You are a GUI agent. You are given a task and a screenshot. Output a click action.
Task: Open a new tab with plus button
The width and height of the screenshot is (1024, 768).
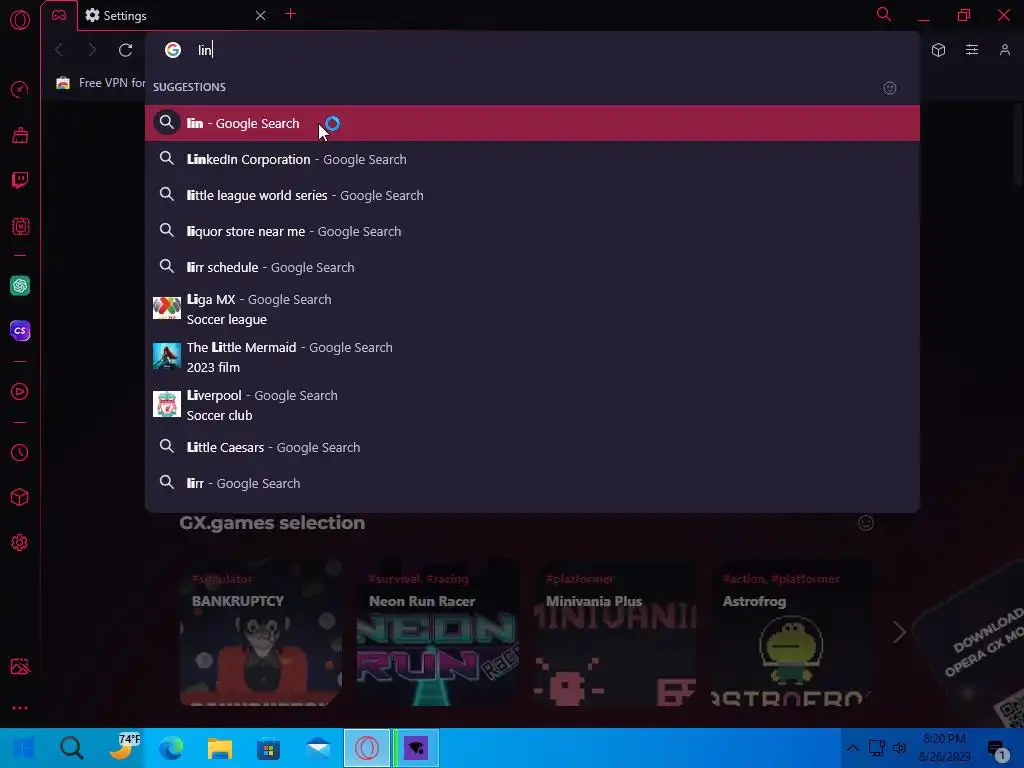pyautogui.click(x=291, y=14)
